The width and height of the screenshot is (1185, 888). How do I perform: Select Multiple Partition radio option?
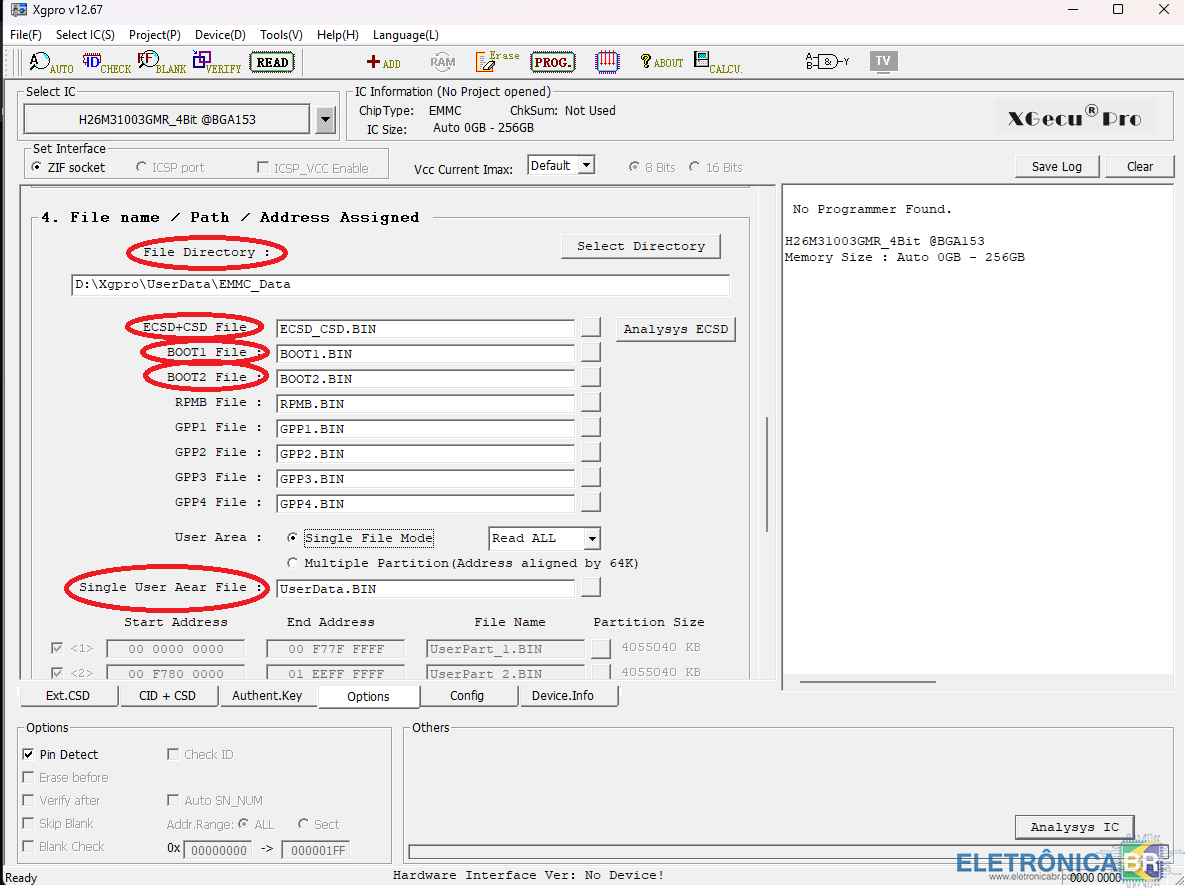point(293,563)
